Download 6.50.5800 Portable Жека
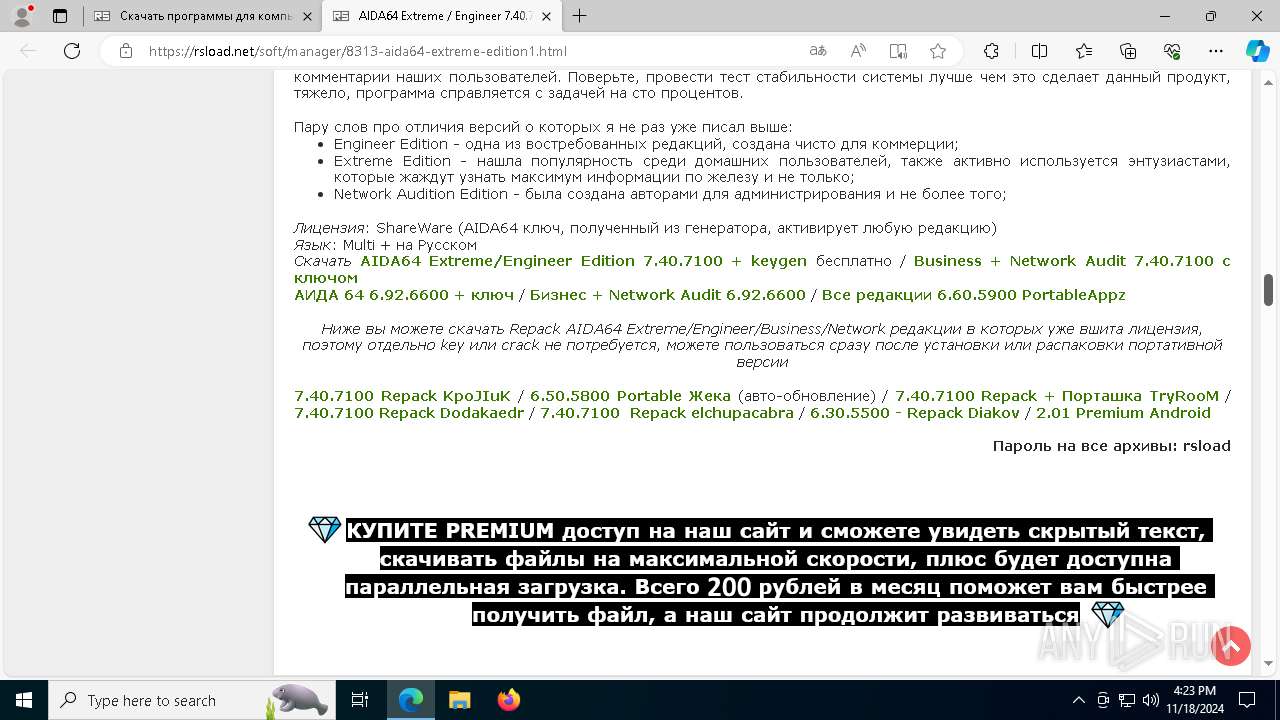 [x=631, y=396]
